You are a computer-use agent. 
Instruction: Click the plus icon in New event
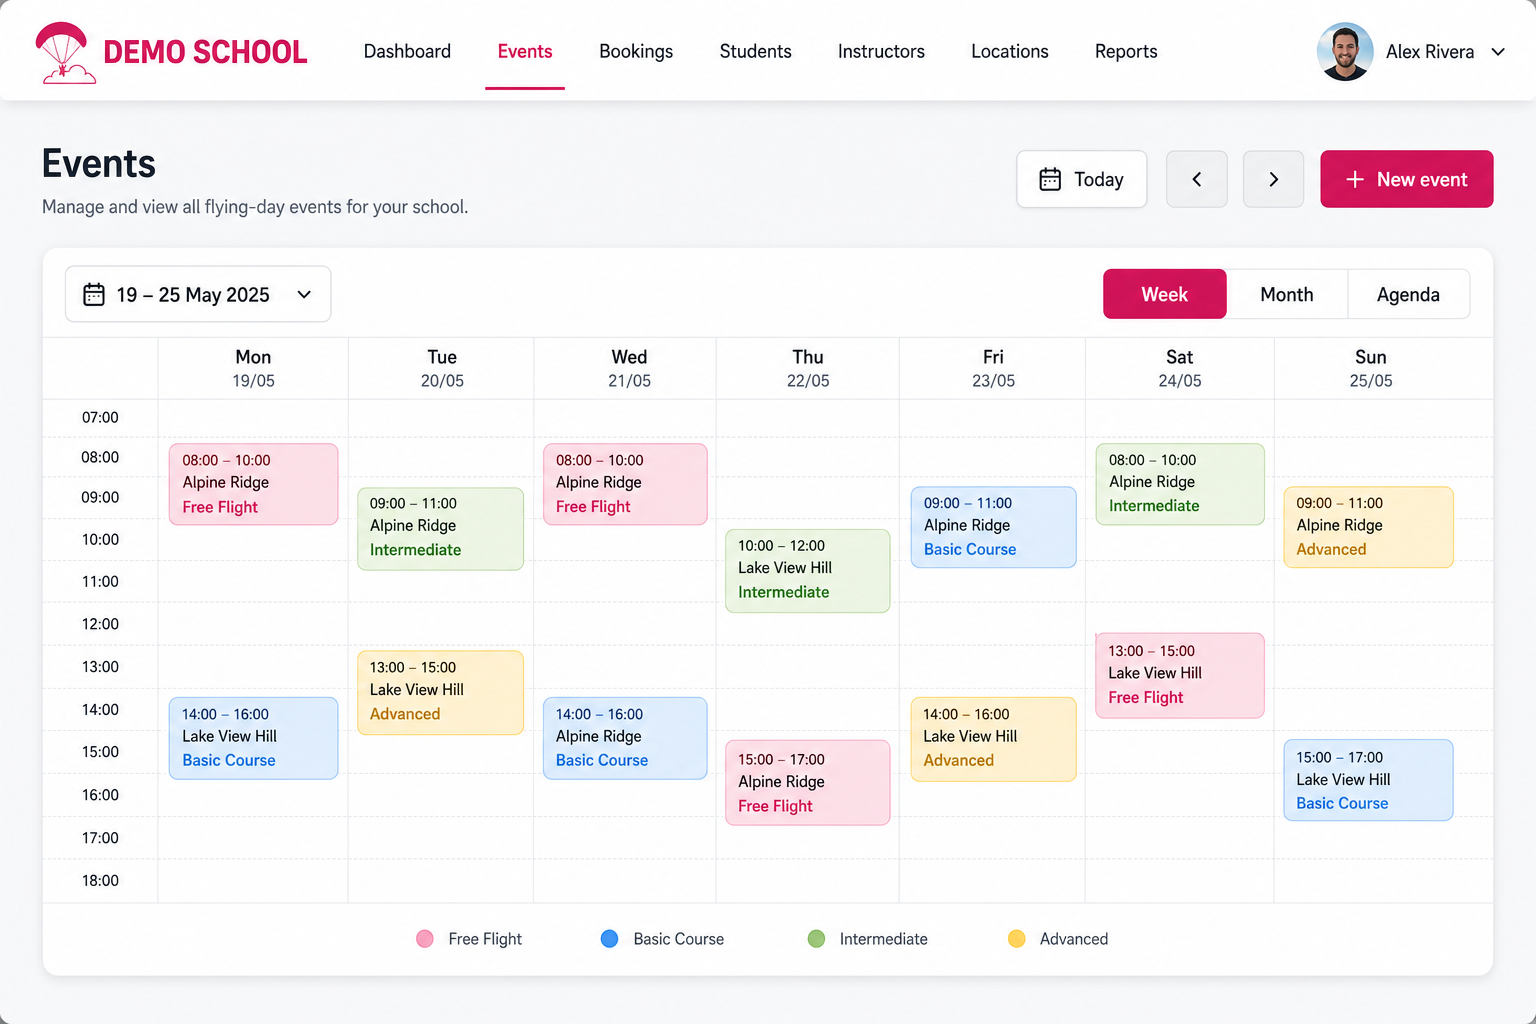(x=1355, y=179)
